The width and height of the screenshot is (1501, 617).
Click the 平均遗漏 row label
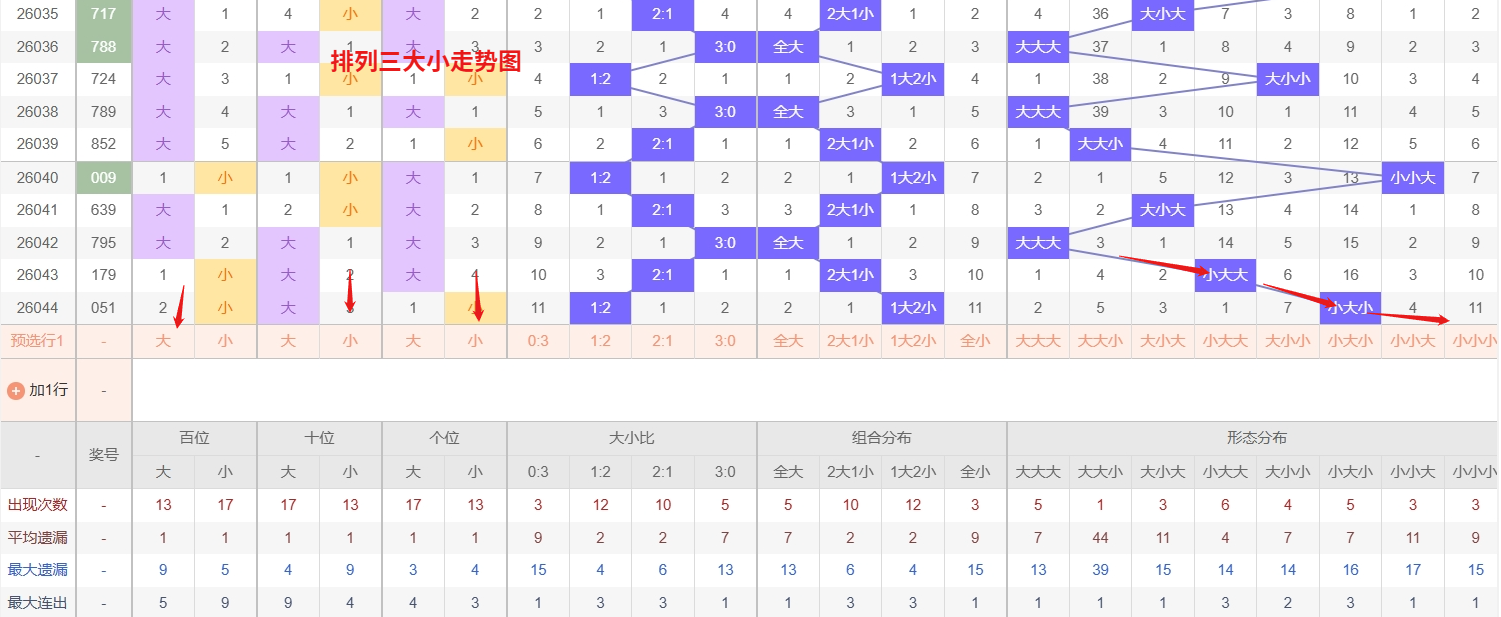37,537
